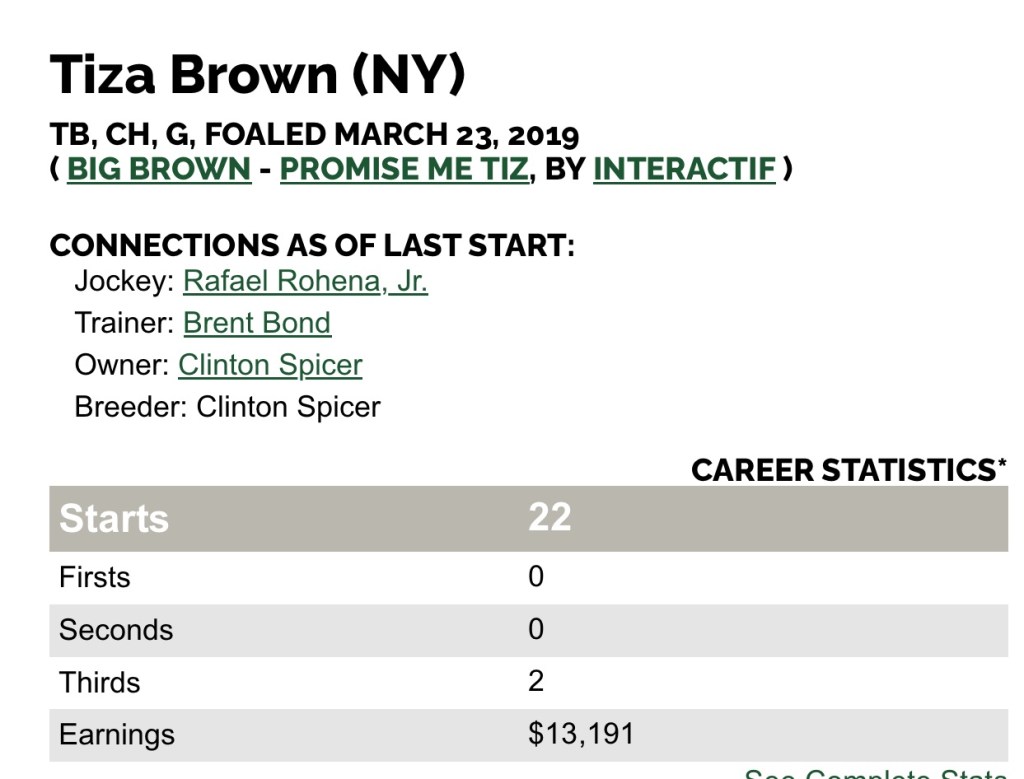Click the Connections As Of Last Start heading
This screenshot has height=779, width=1024.
tap(312, 245)
